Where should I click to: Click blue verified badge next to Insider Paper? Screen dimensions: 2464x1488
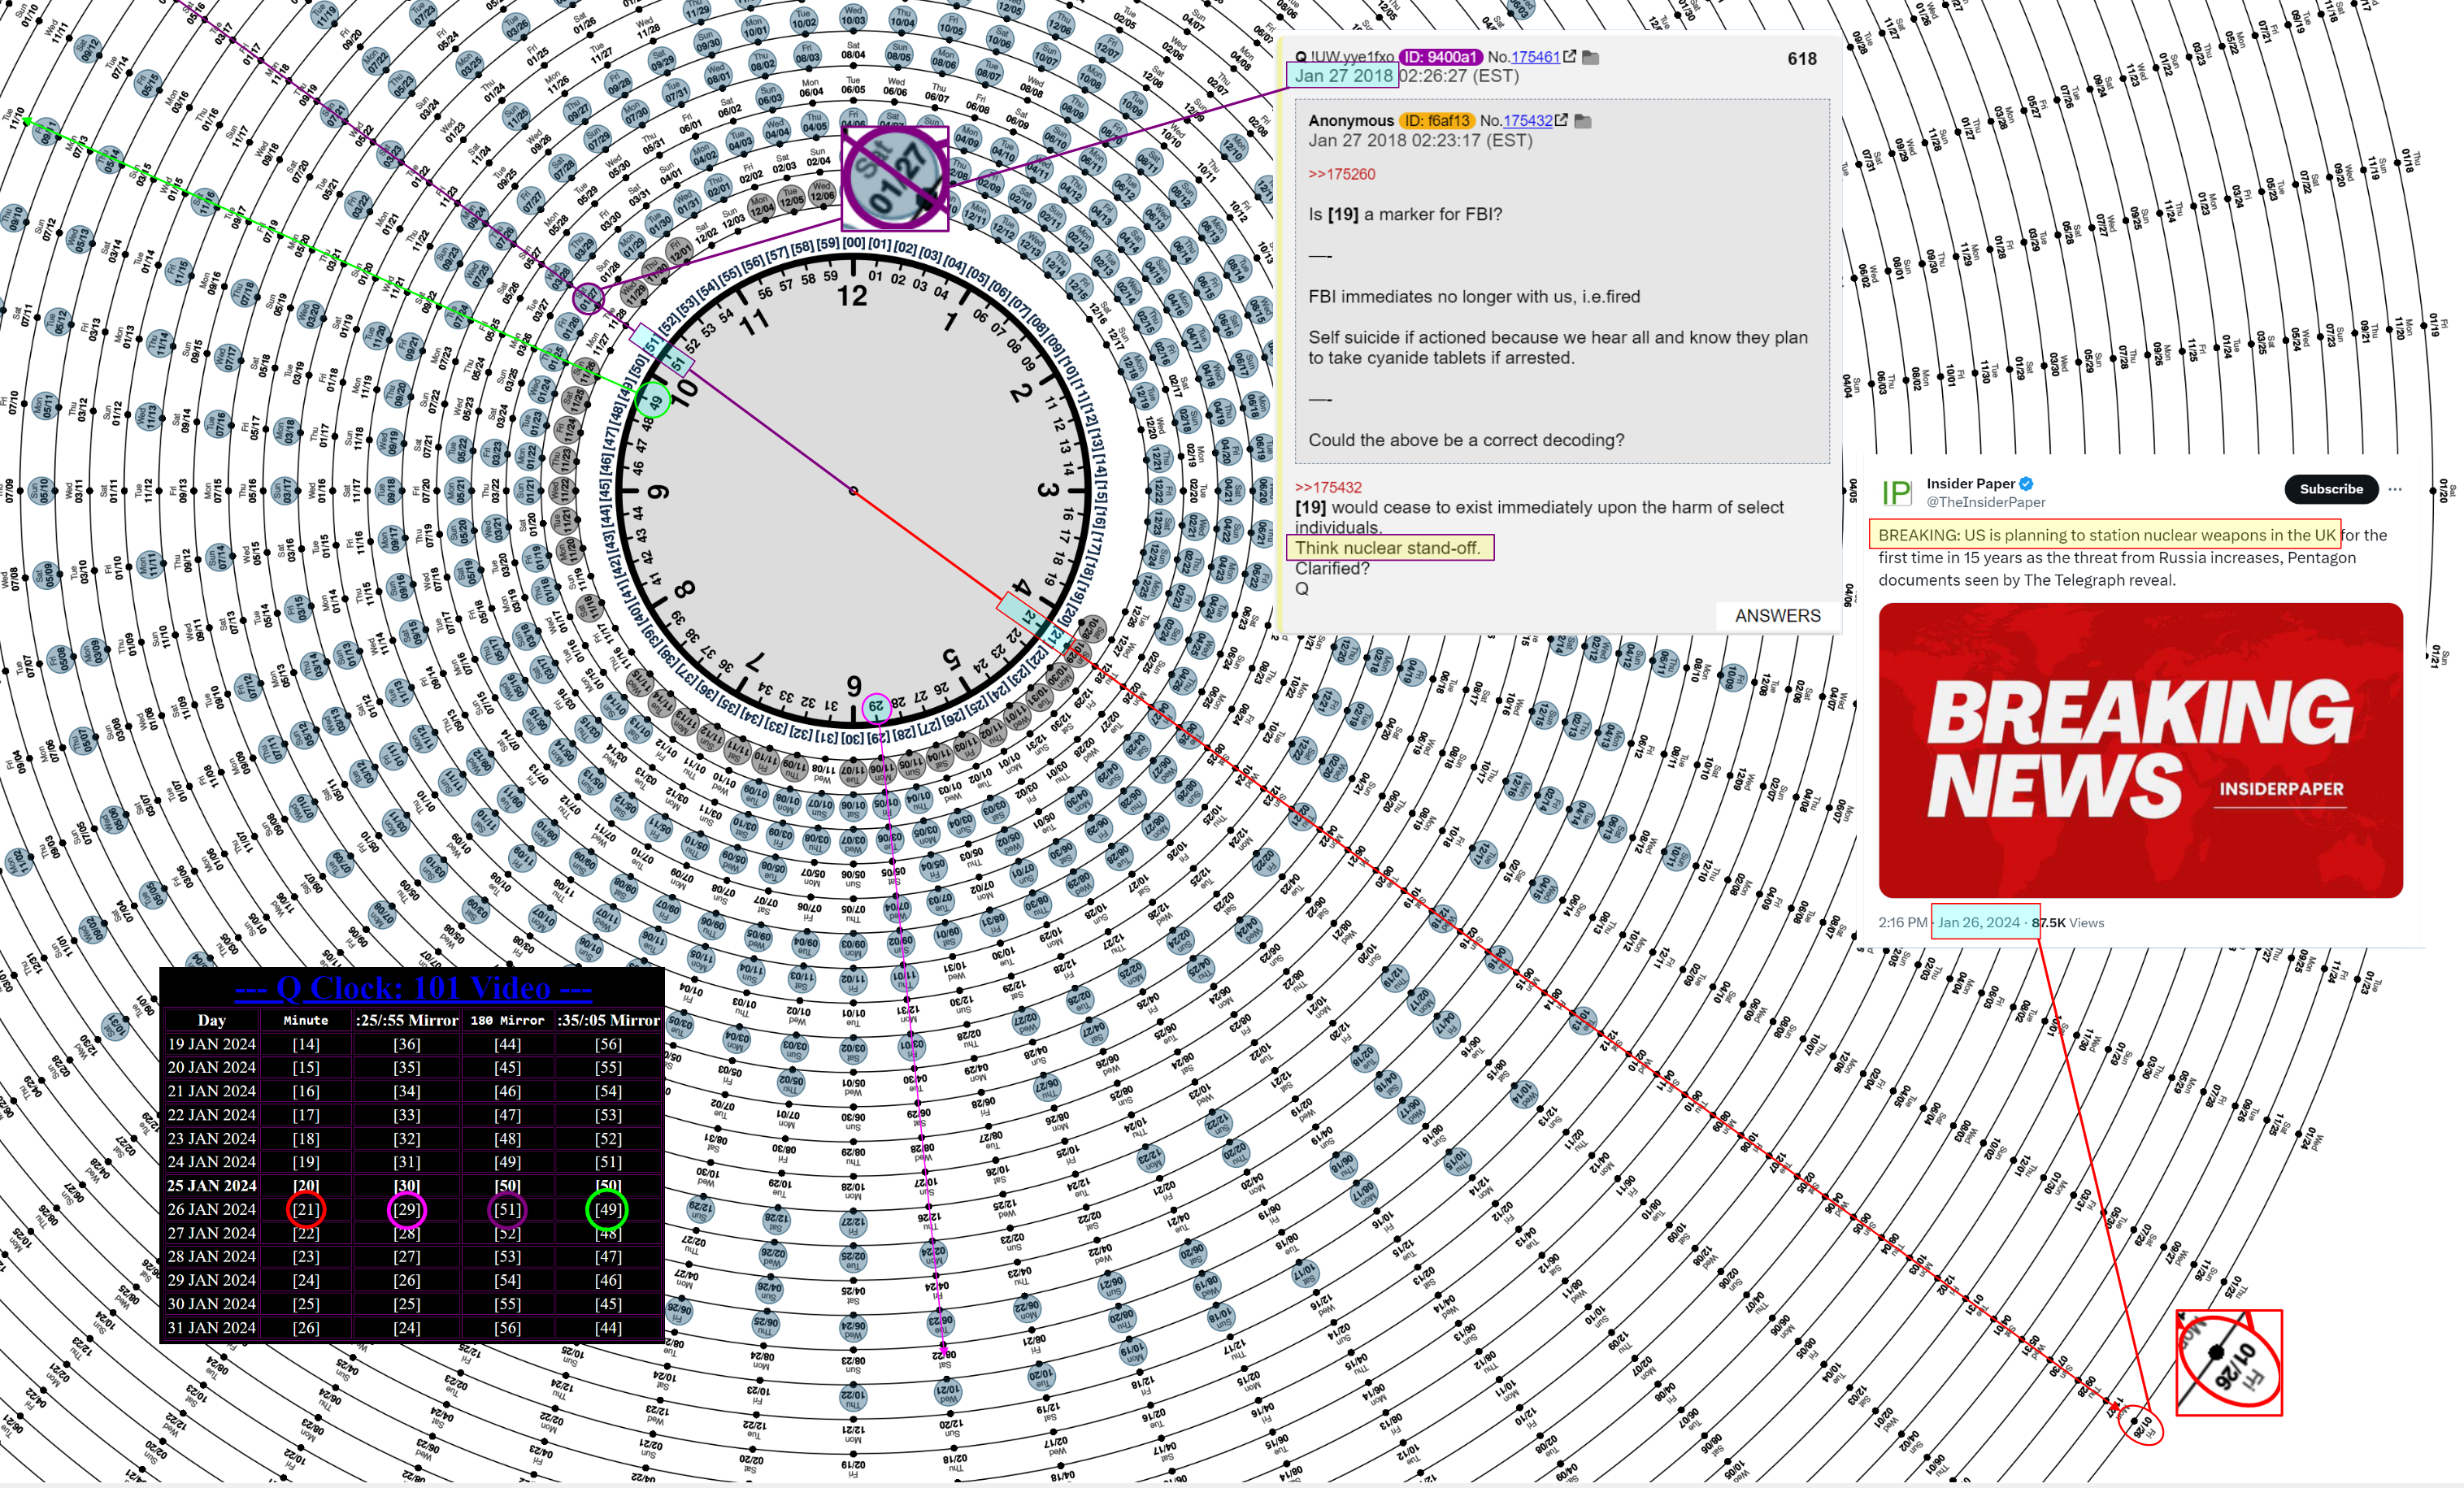tap(2026, 484)
